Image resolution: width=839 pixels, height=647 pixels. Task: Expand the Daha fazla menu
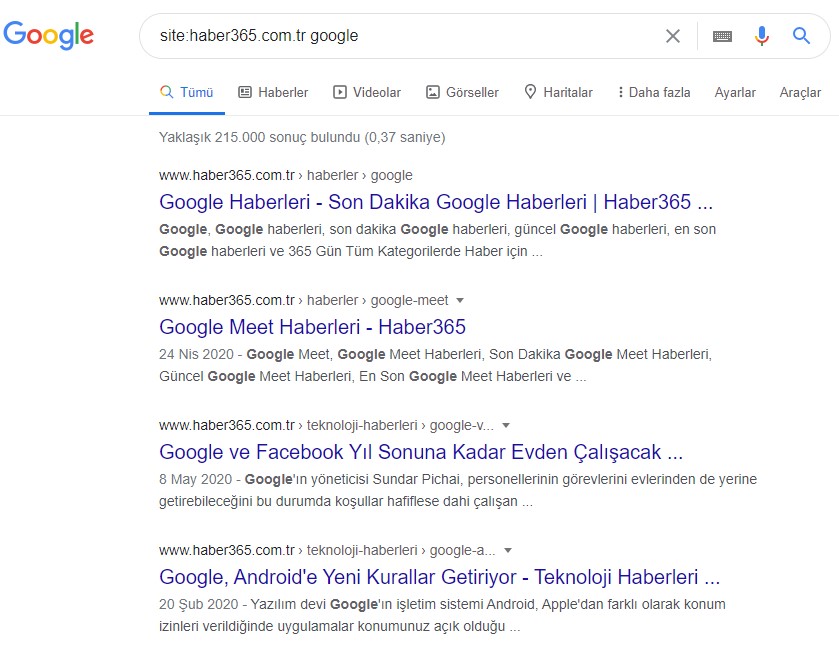click(x=654, y=92)
